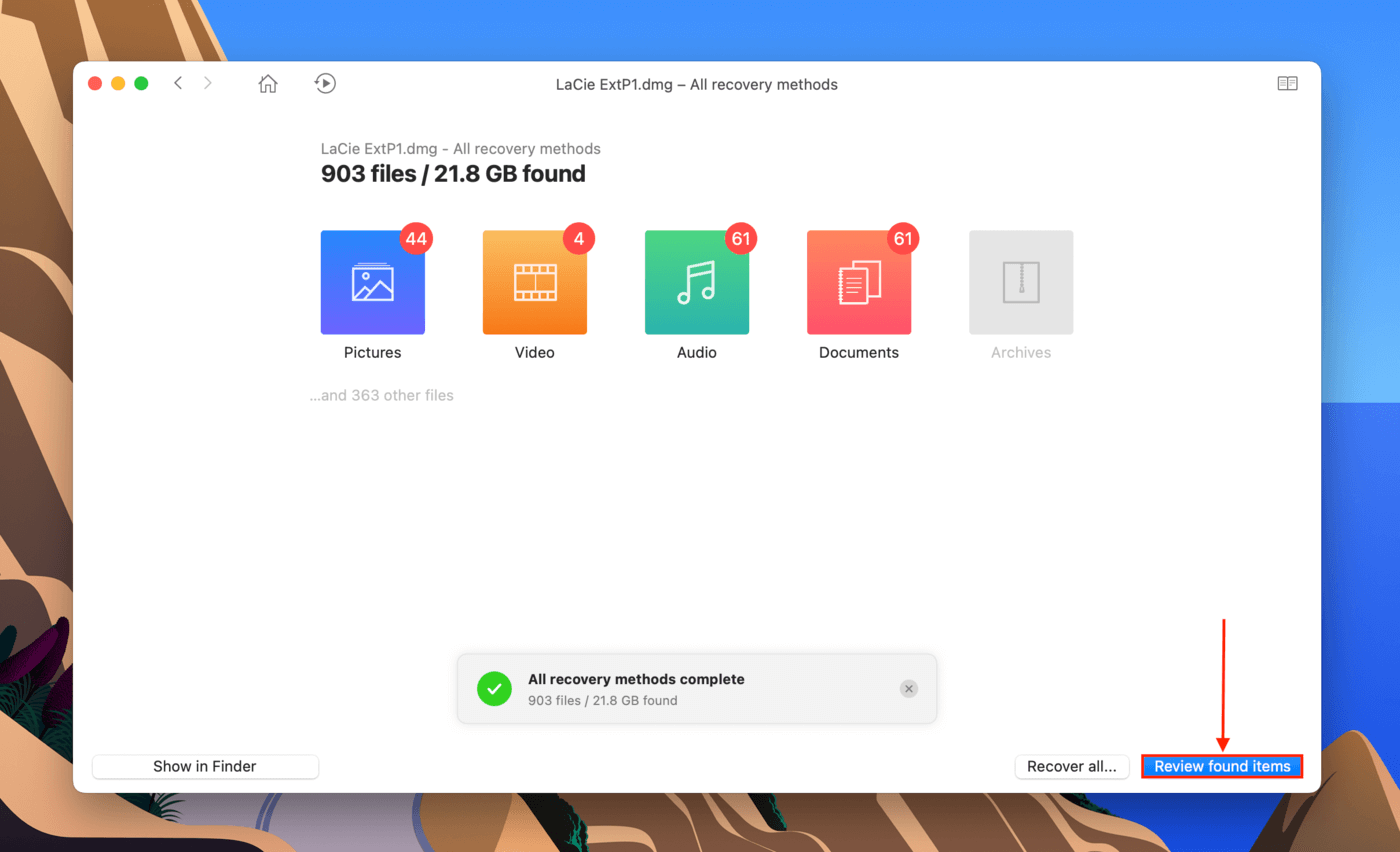Click the resume scan session icon
1400x852 pixels.
tap(325, 83)
